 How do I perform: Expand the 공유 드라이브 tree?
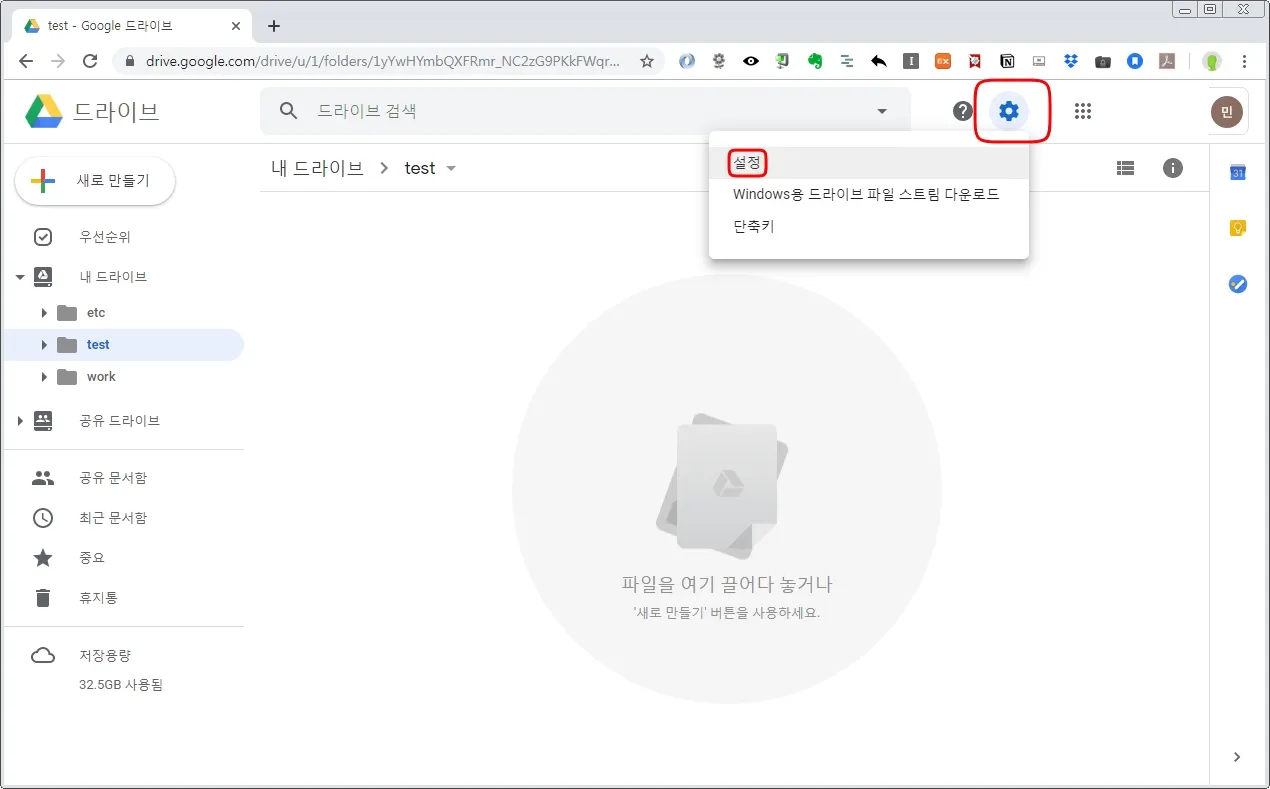click(x=20, y=421)
